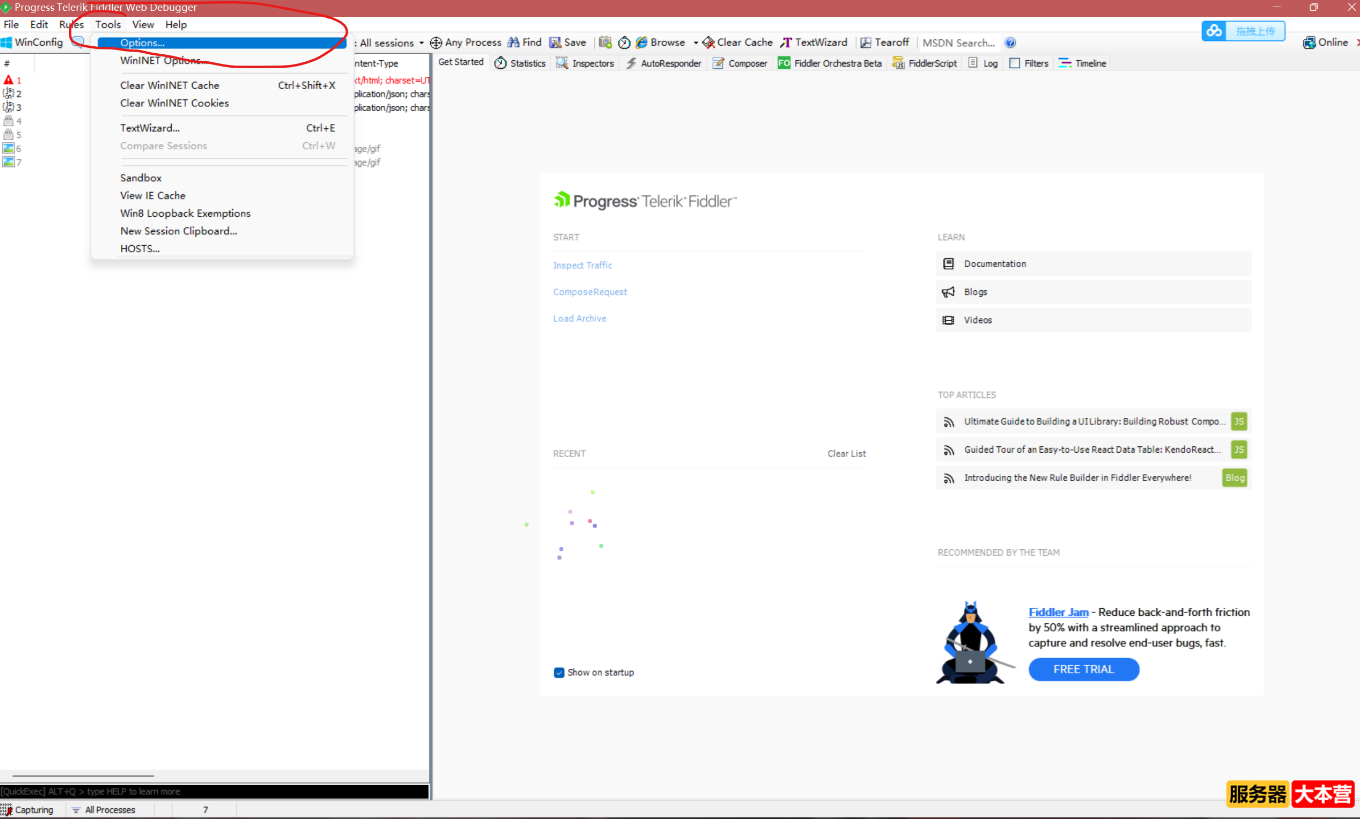
Task: Open Blogs in the Learn section
Action: click(x=1094, y=292)
